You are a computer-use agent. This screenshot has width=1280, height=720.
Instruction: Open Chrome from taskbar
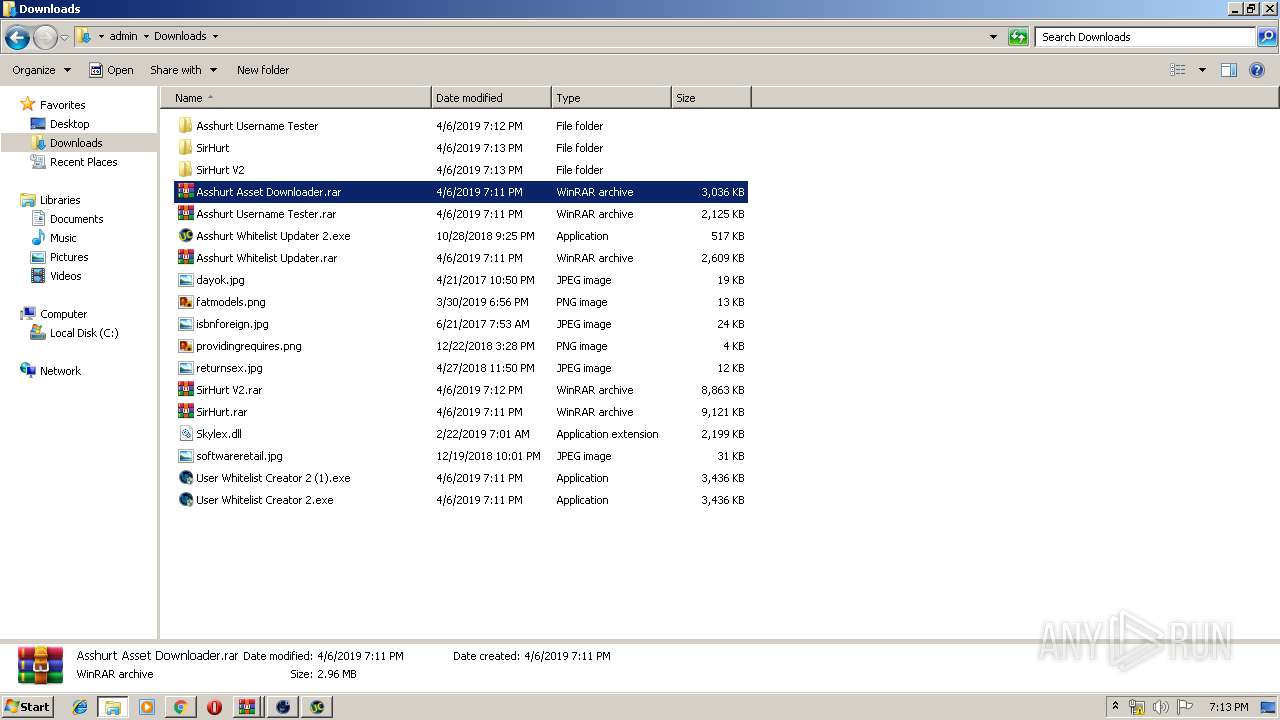(180, 707)
